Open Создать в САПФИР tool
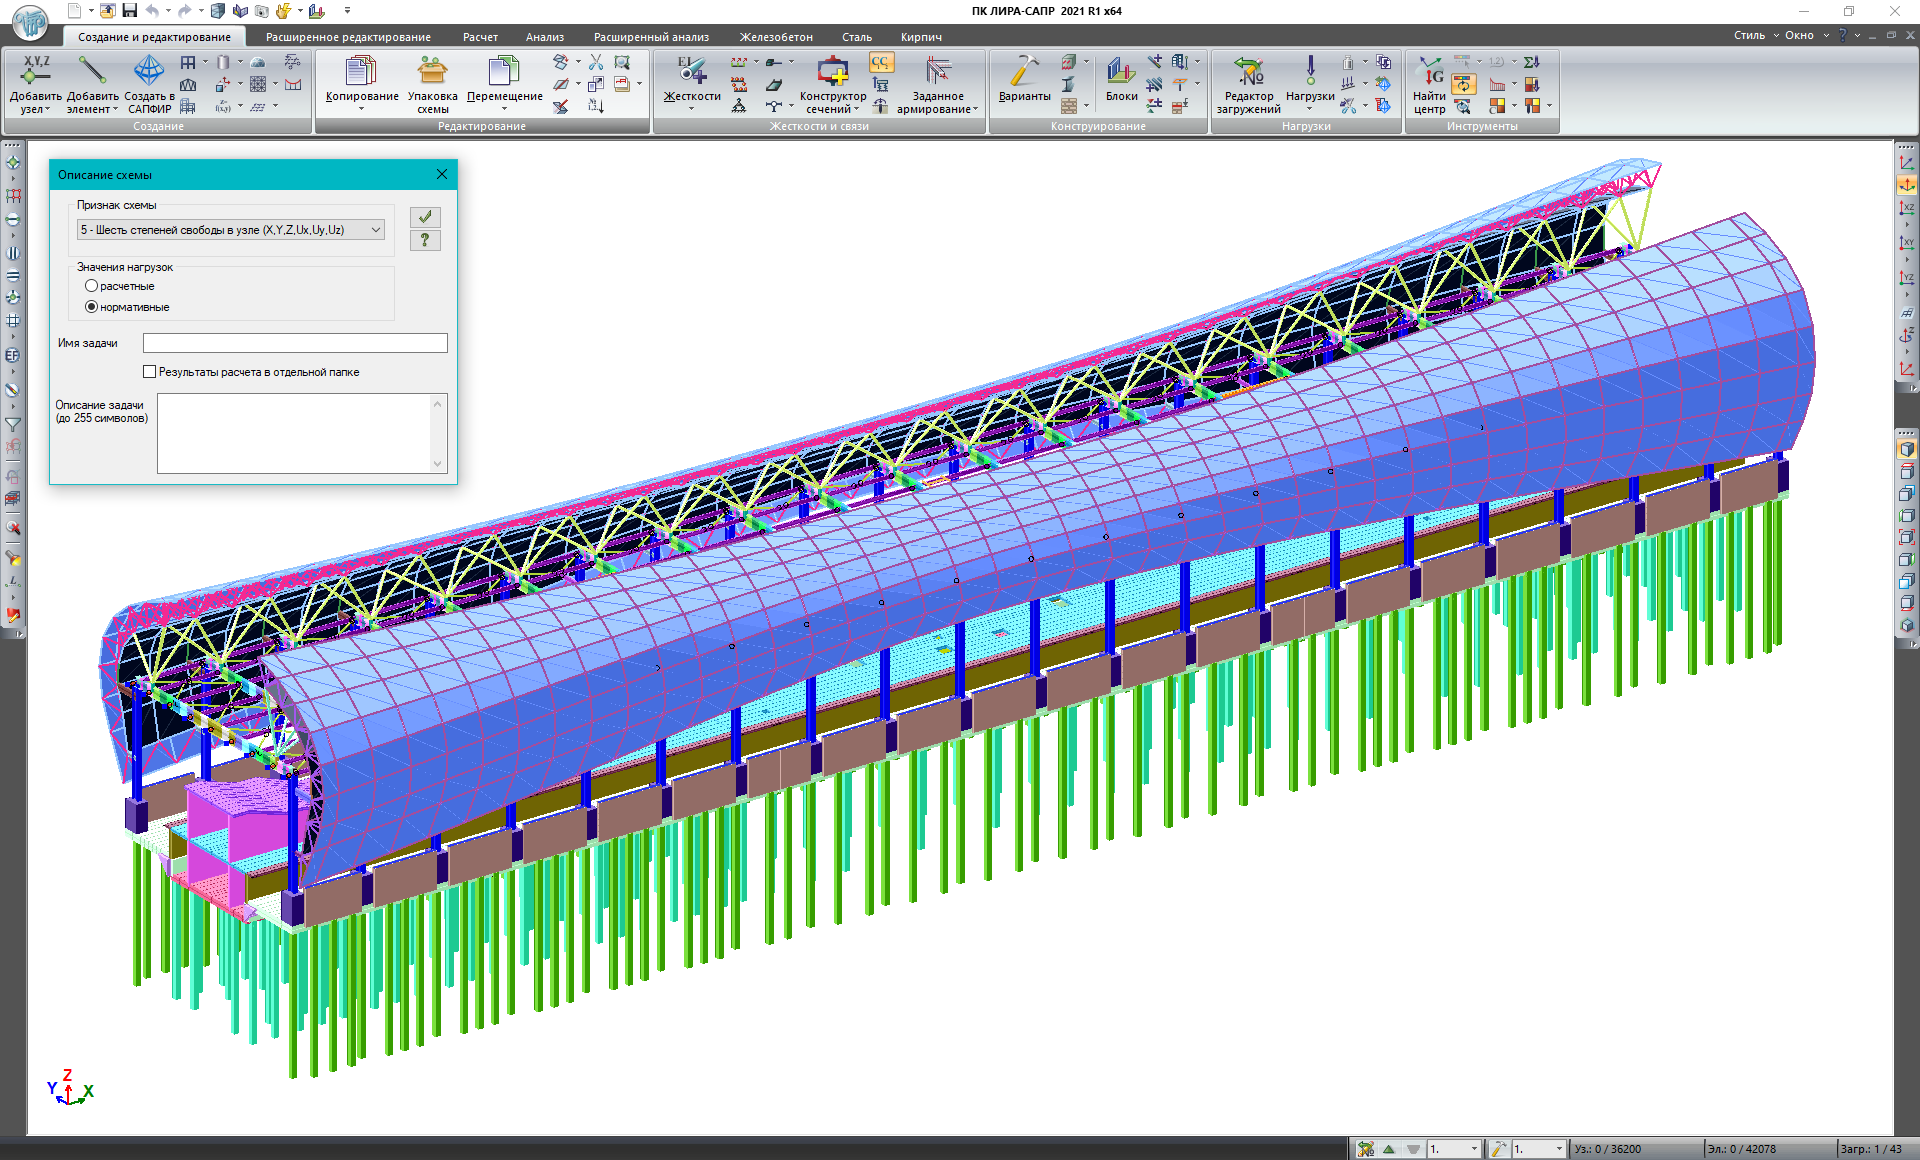 tap(149, 71)
